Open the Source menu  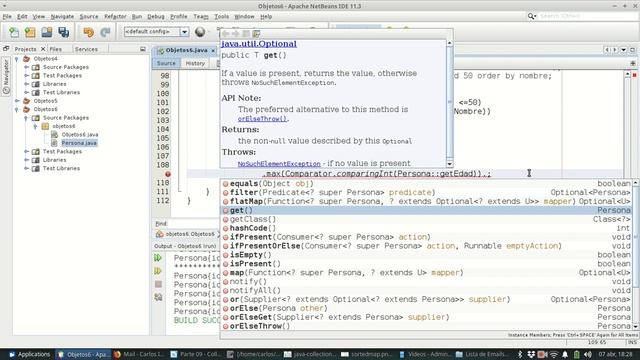[89, 16]
